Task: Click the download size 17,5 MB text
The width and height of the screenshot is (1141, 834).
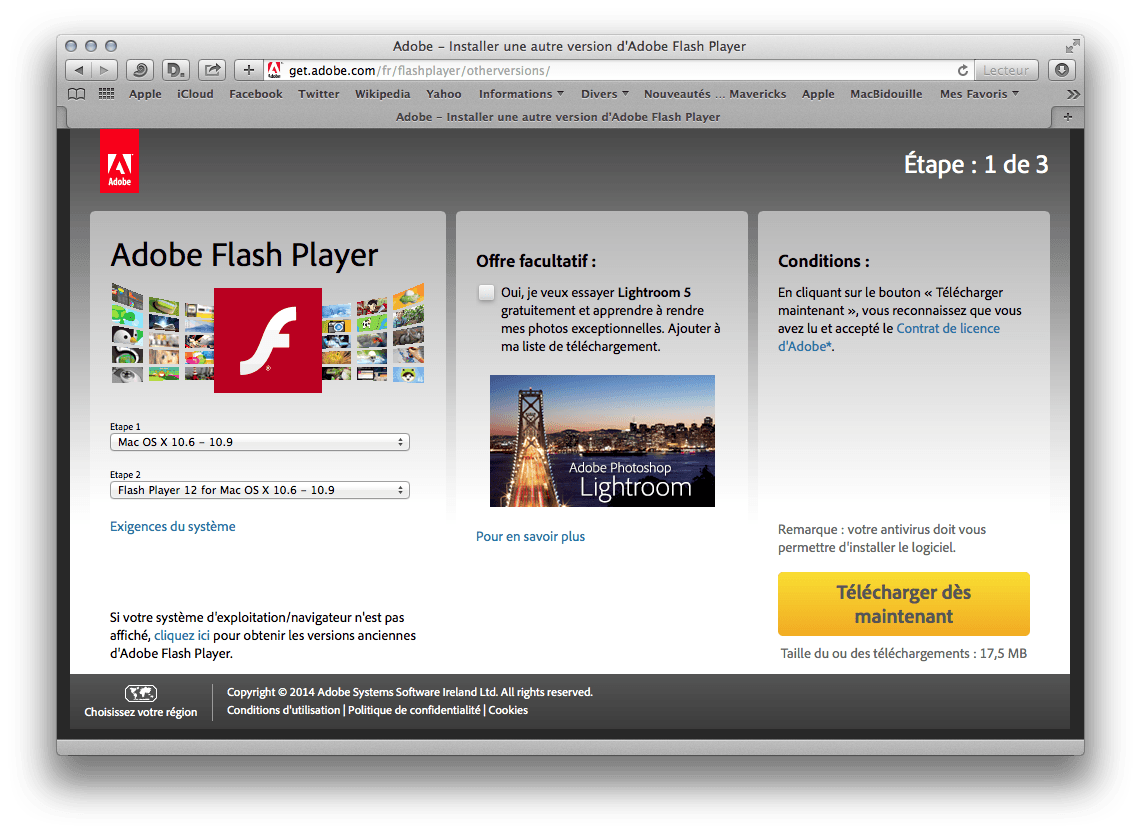Action: point(903,654)
